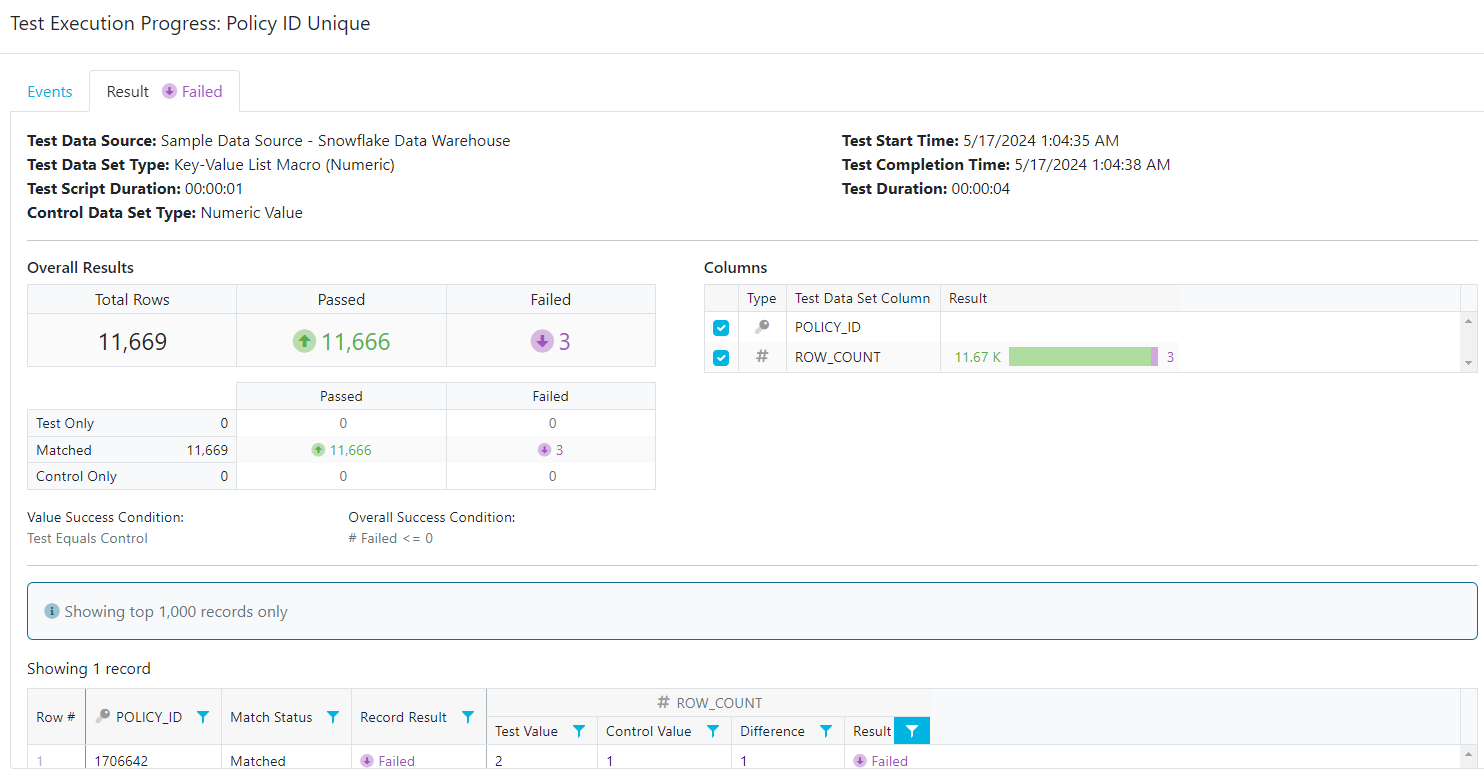Open the Control Value filter icon
Screen dimensions: 1484x778
(x=713, y=731)
